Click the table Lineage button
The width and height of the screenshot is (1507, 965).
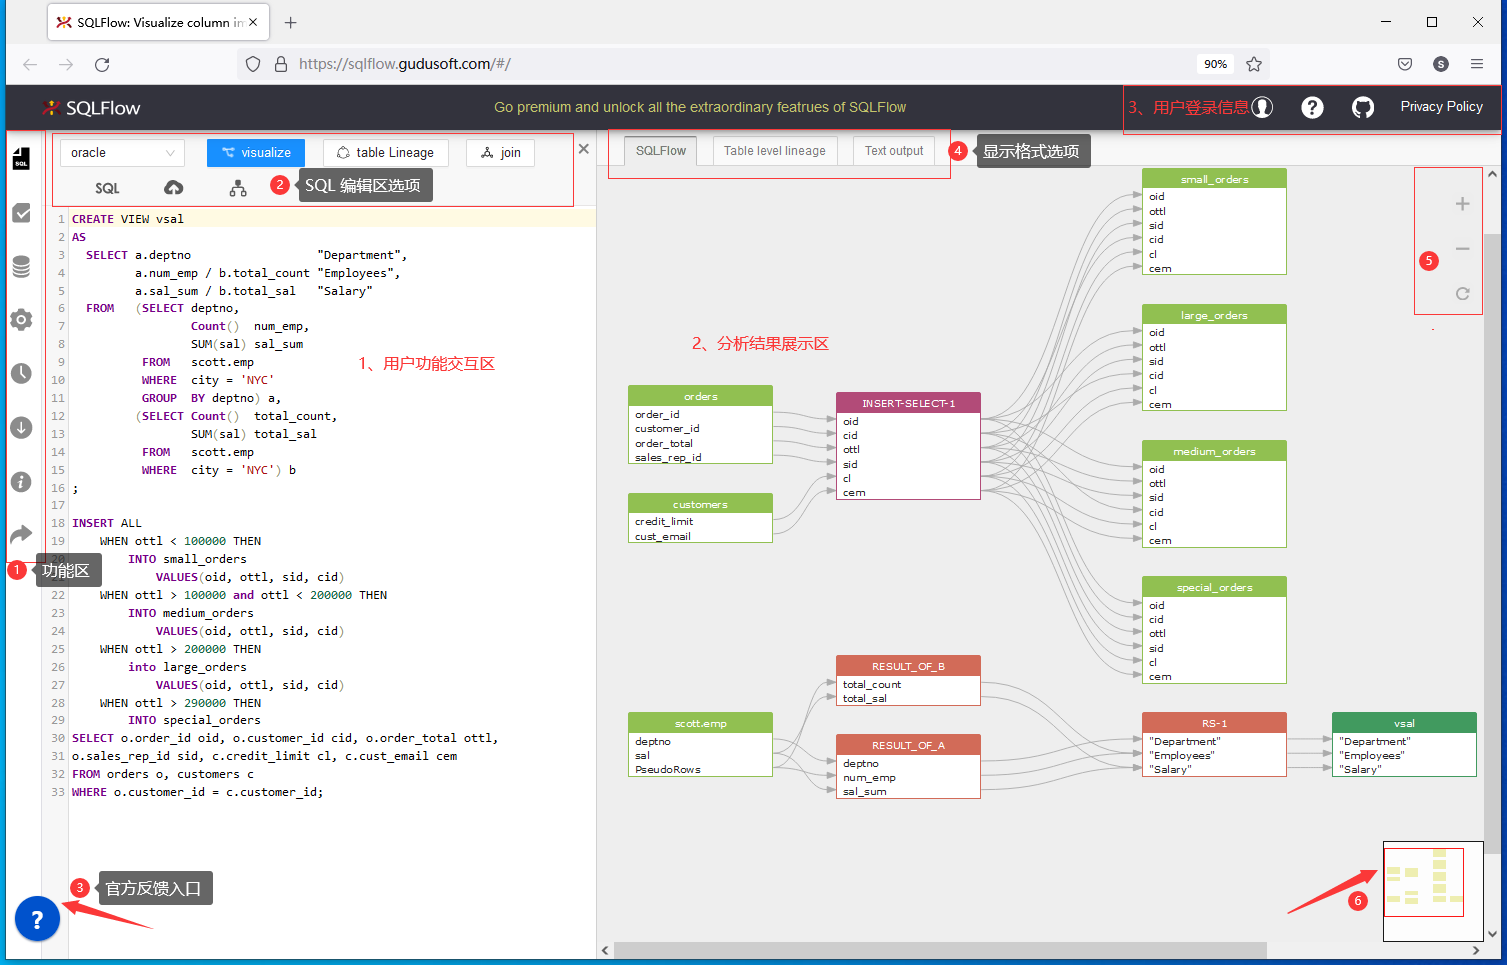(x=386, y=153)
